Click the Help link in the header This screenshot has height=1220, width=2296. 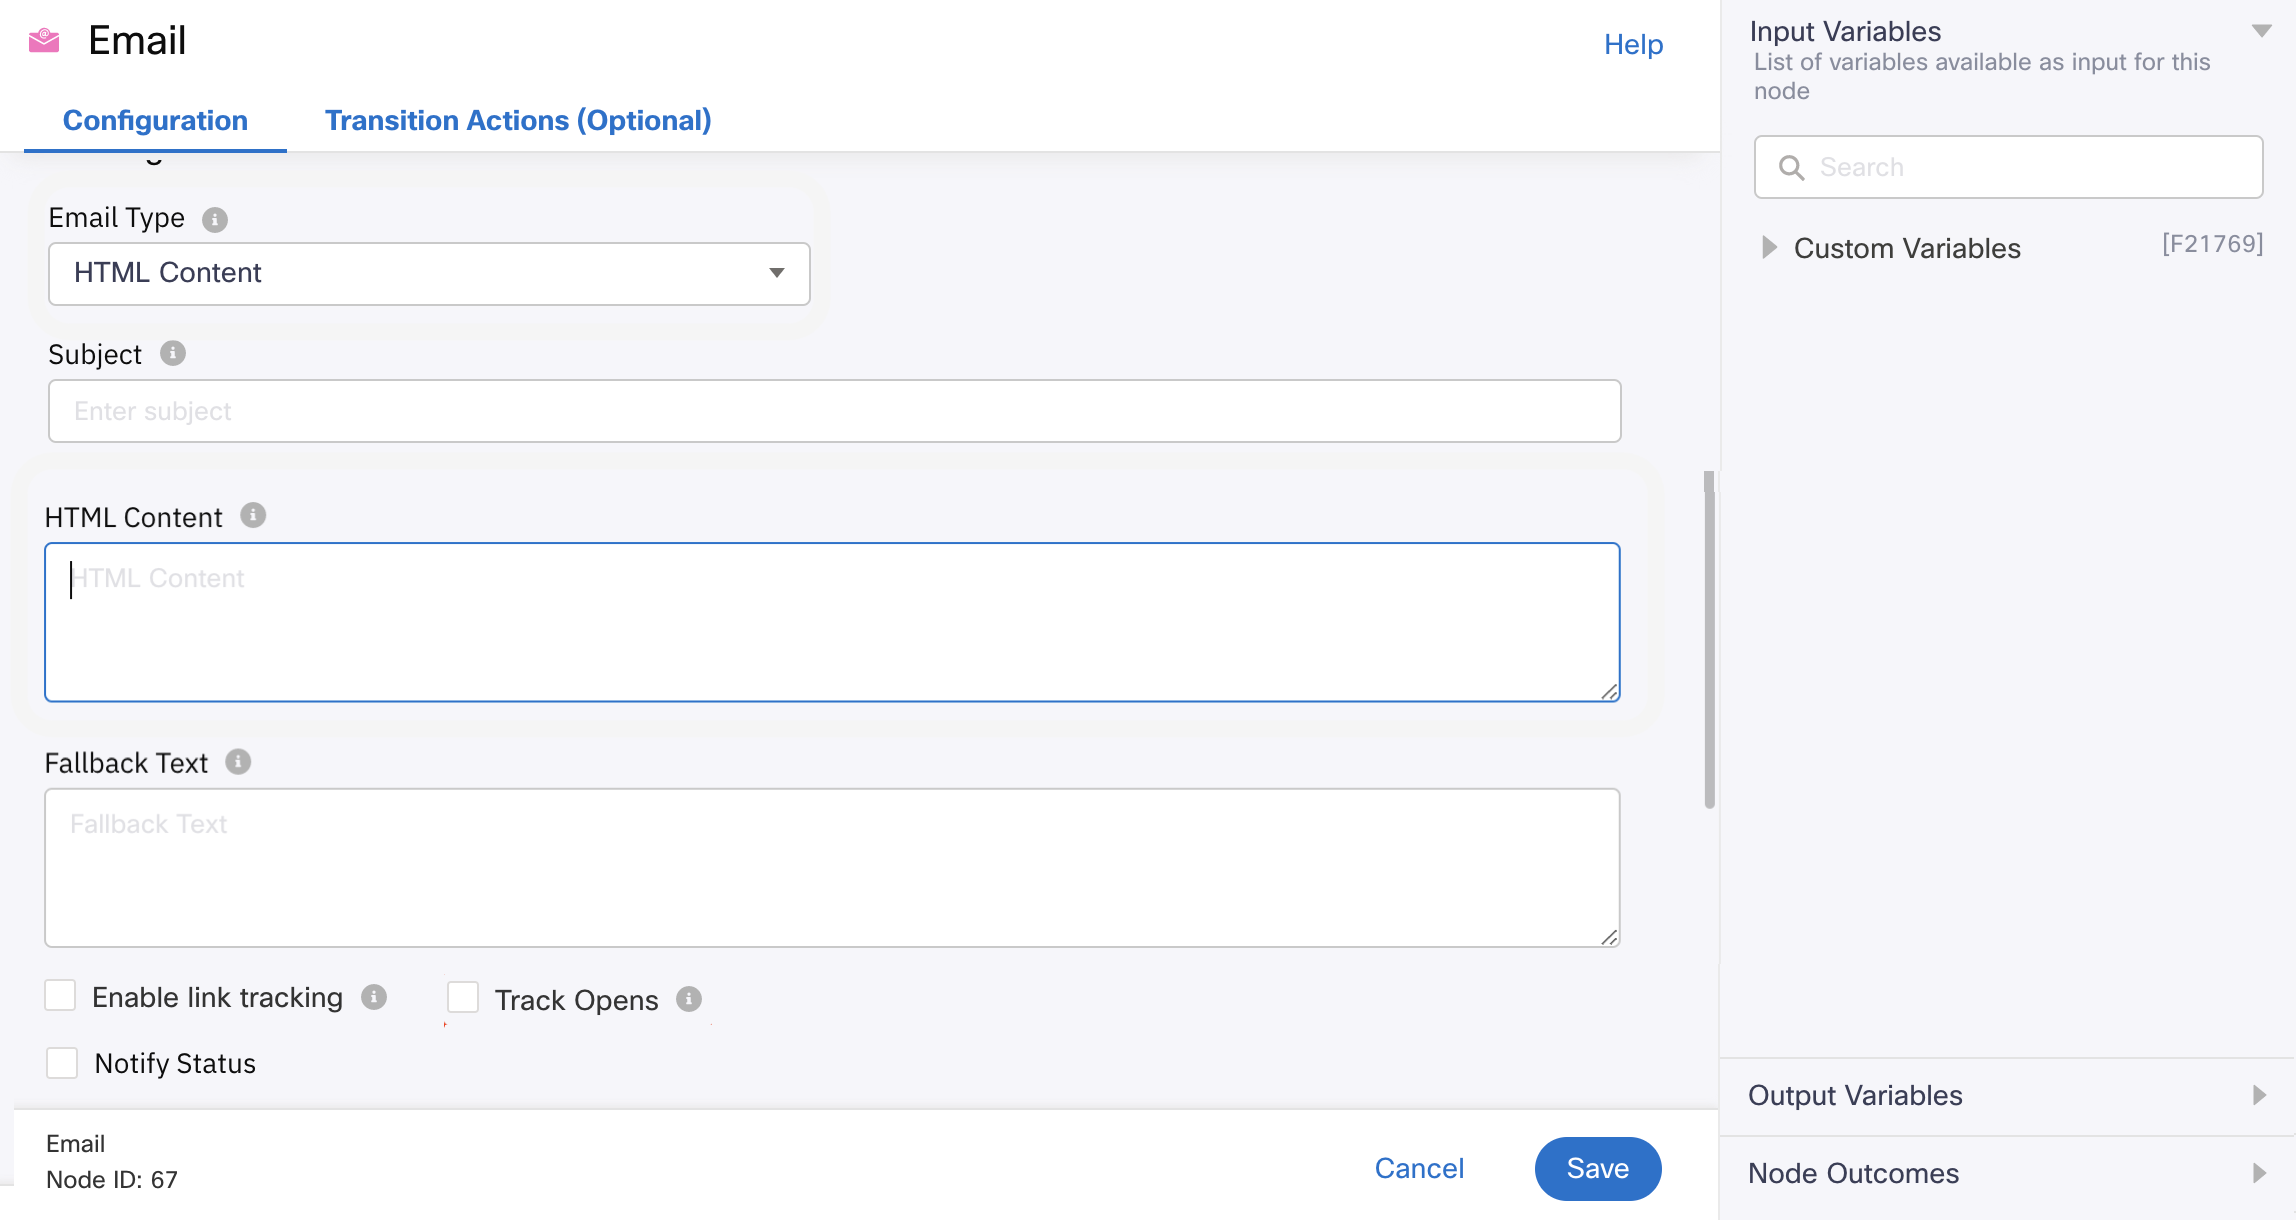pyautogui.click(x=1634, y=43)
